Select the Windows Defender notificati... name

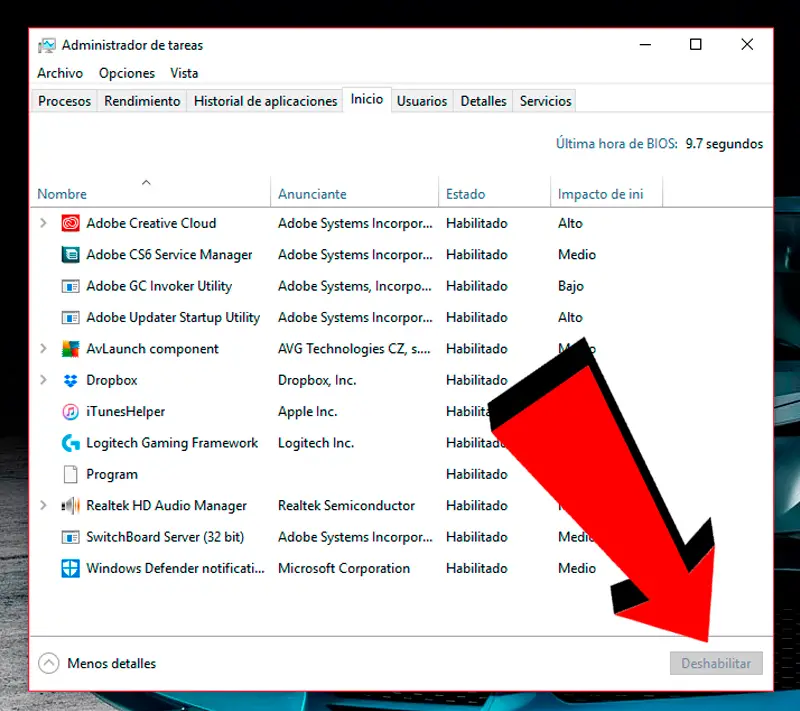pyautogui.click(x=176, y=568)
